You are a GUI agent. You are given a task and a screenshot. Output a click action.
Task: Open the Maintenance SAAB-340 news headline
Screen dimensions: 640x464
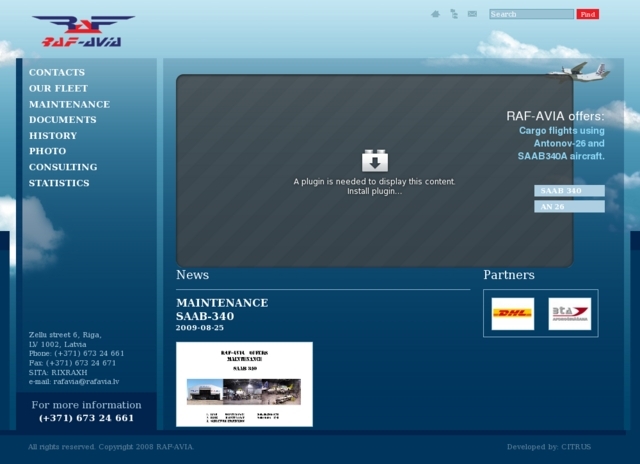coord(222,309)
